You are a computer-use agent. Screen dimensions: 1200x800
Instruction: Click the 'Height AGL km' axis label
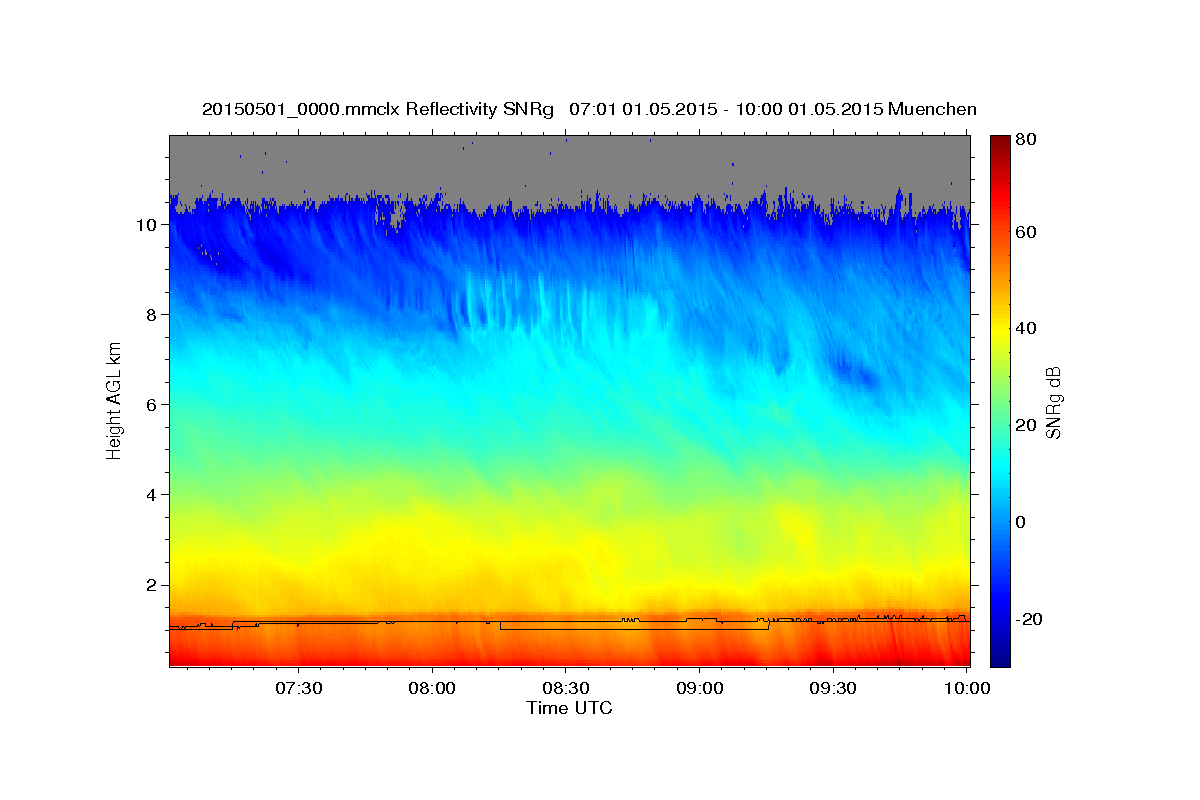[114, 399]
